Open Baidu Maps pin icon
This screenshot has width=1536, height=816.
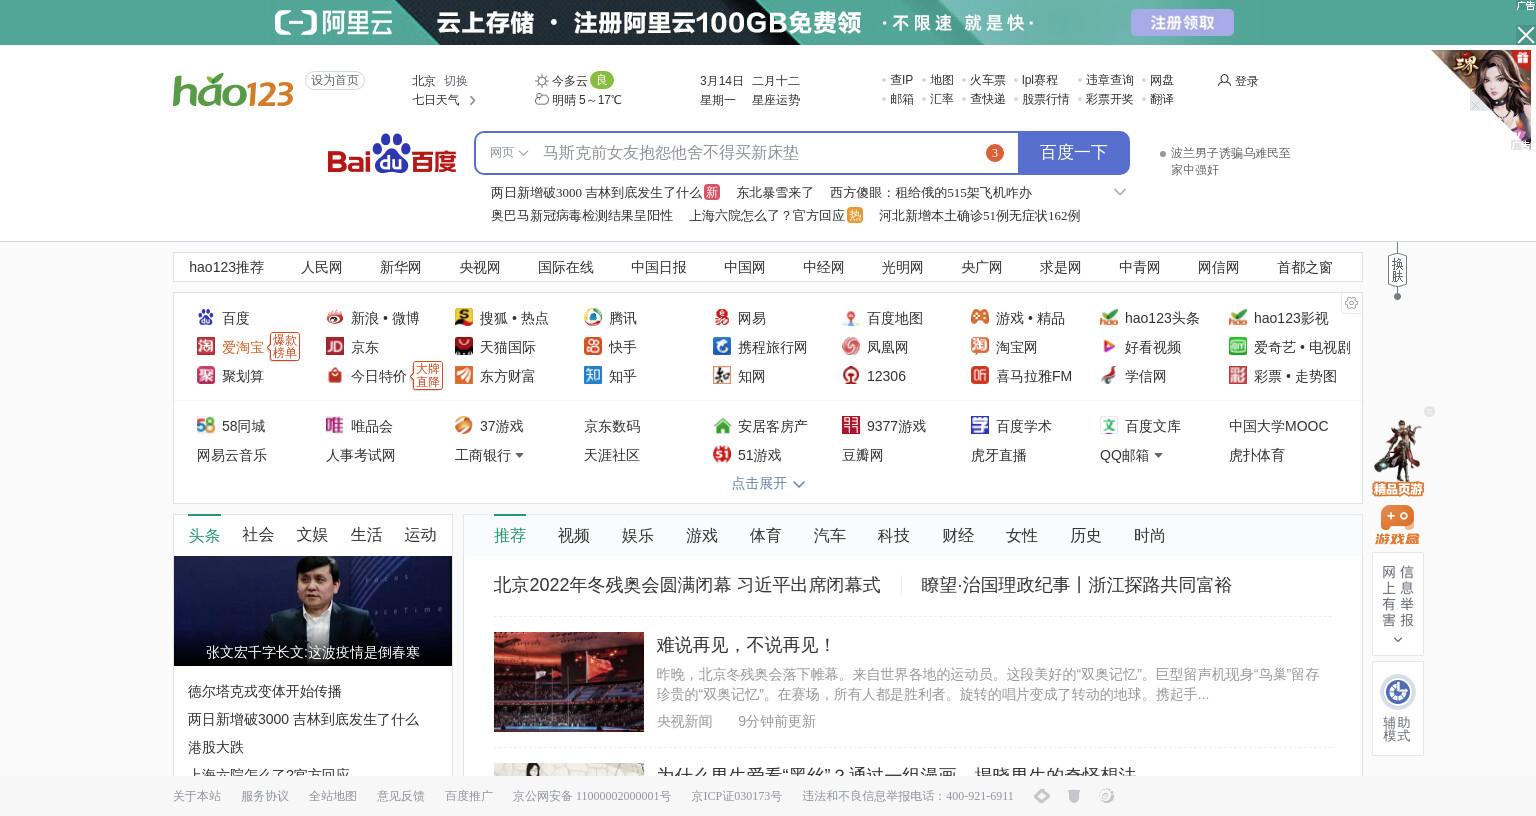point(851,318)
